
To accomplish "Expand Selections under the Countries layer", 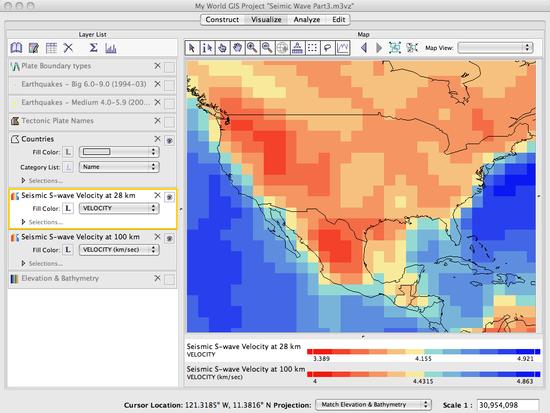I will tap(42, 181).
